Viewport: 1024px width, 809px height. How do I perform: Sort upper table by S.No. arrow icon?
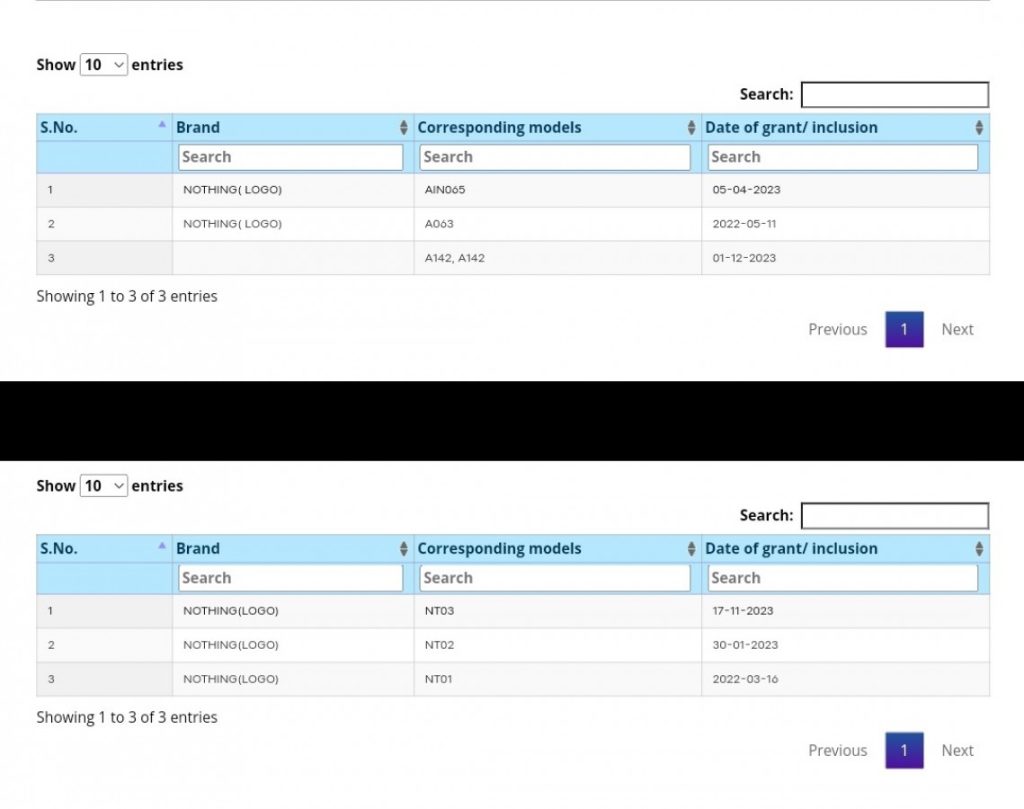(x=162, y=125)
